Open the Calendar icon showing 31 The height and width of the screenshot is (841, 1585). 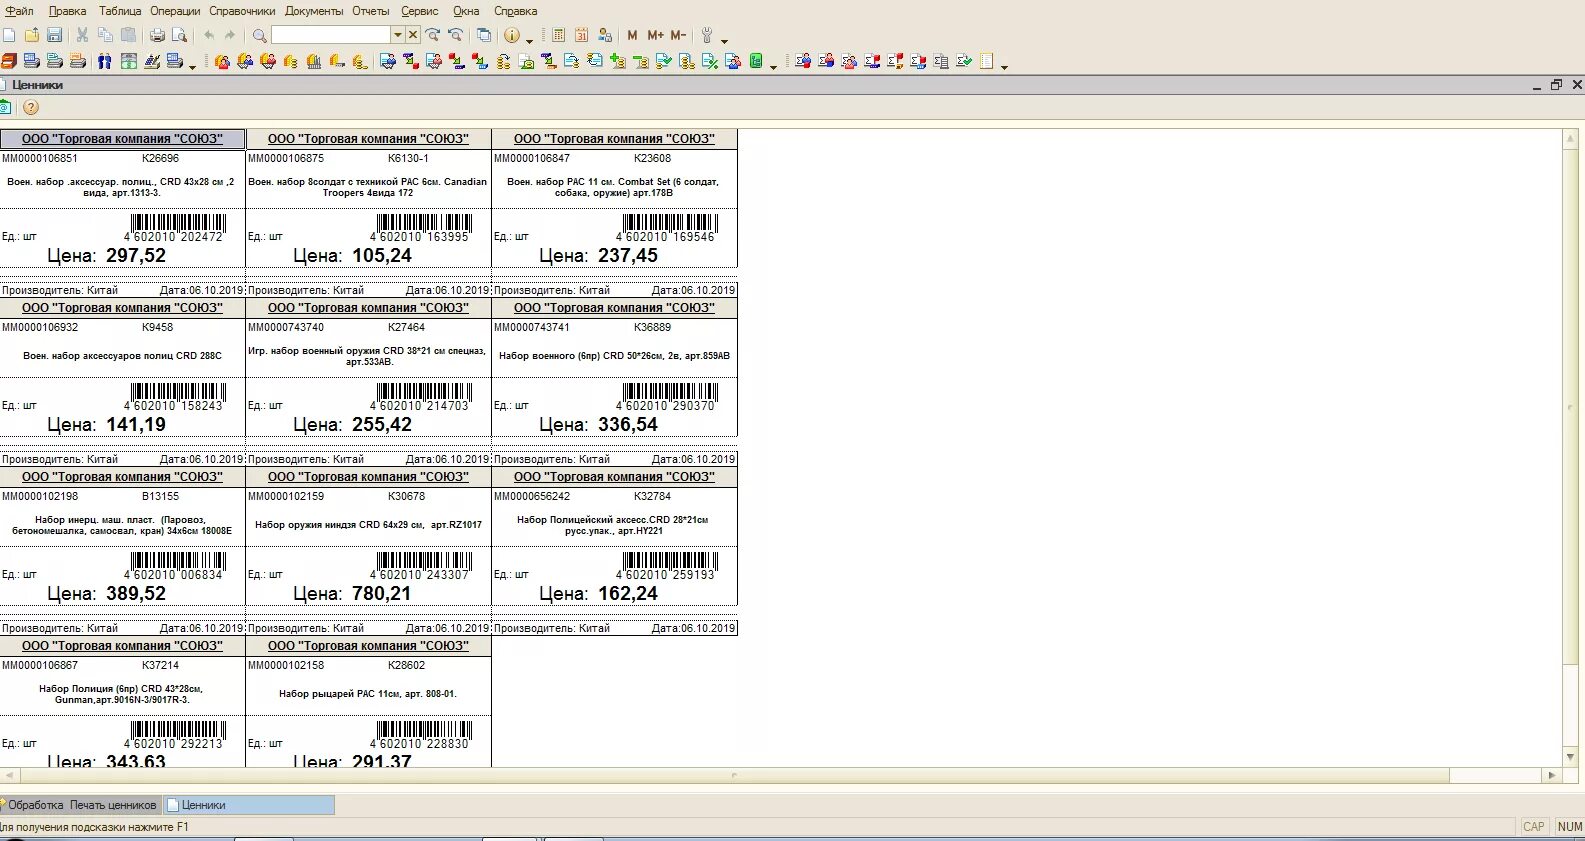pos(582,35)
